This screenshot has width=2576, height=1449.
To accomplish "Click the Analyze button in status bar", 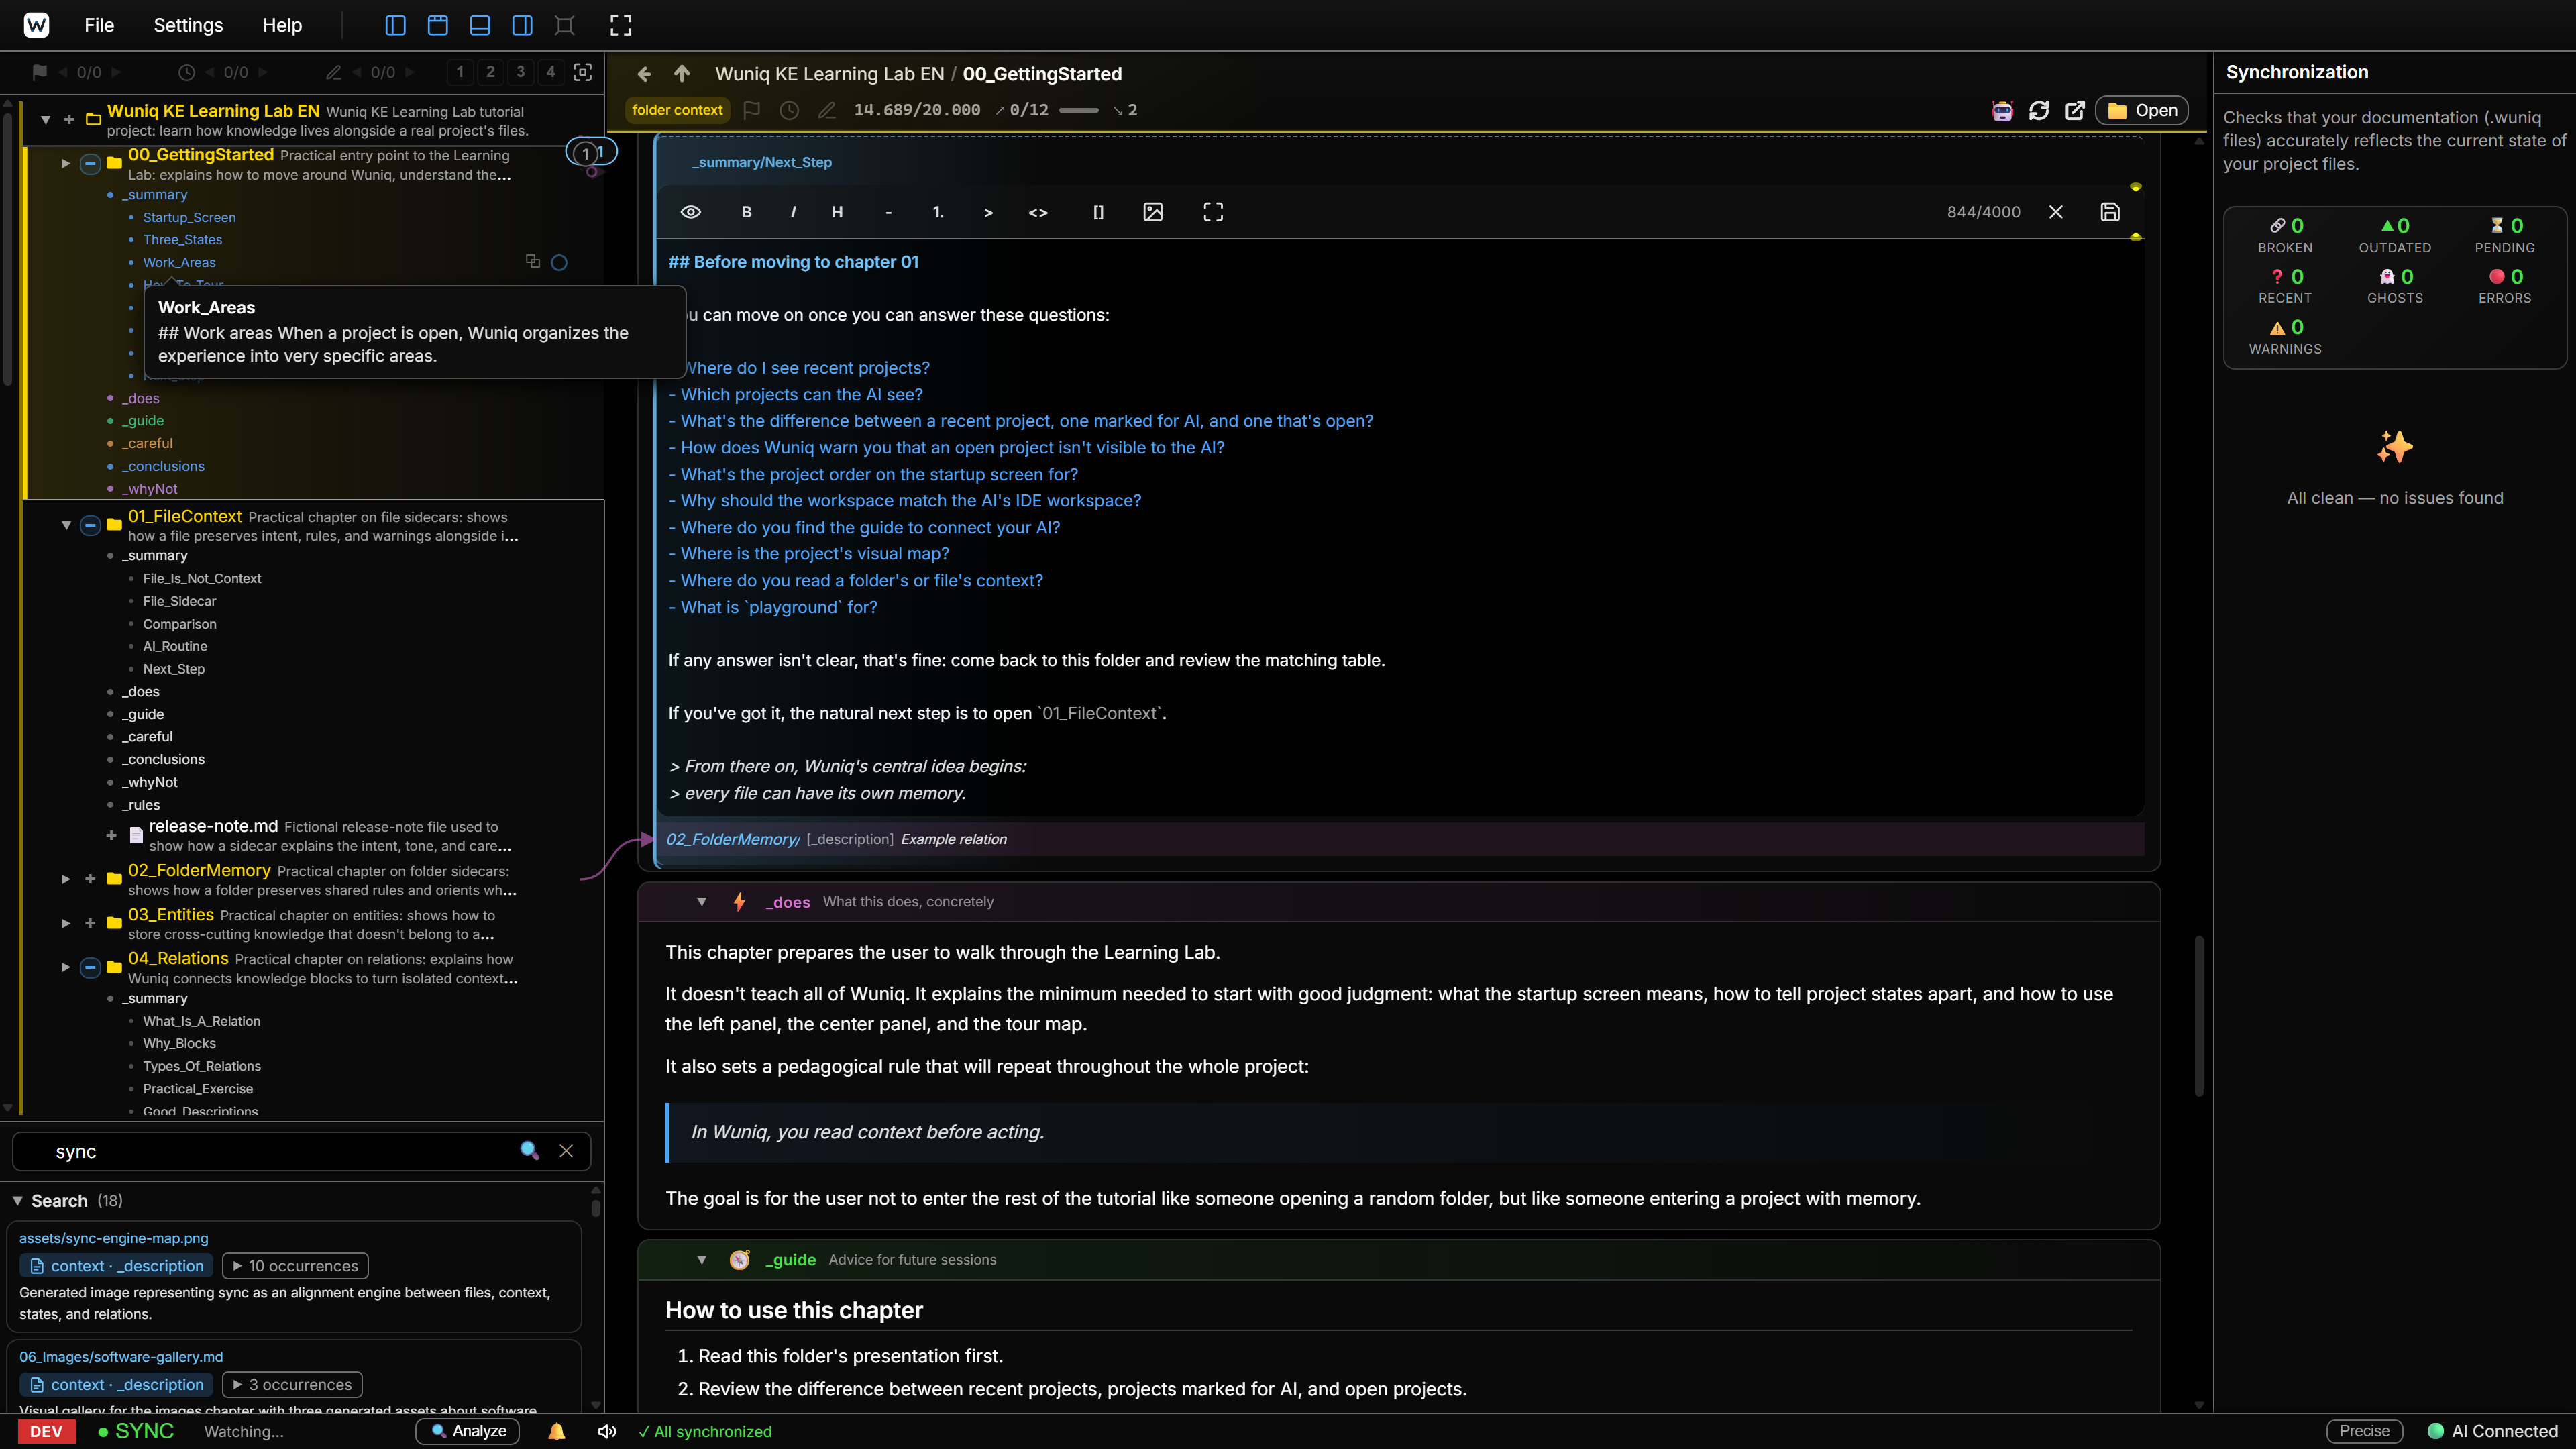I will (x=468, y=1431).
